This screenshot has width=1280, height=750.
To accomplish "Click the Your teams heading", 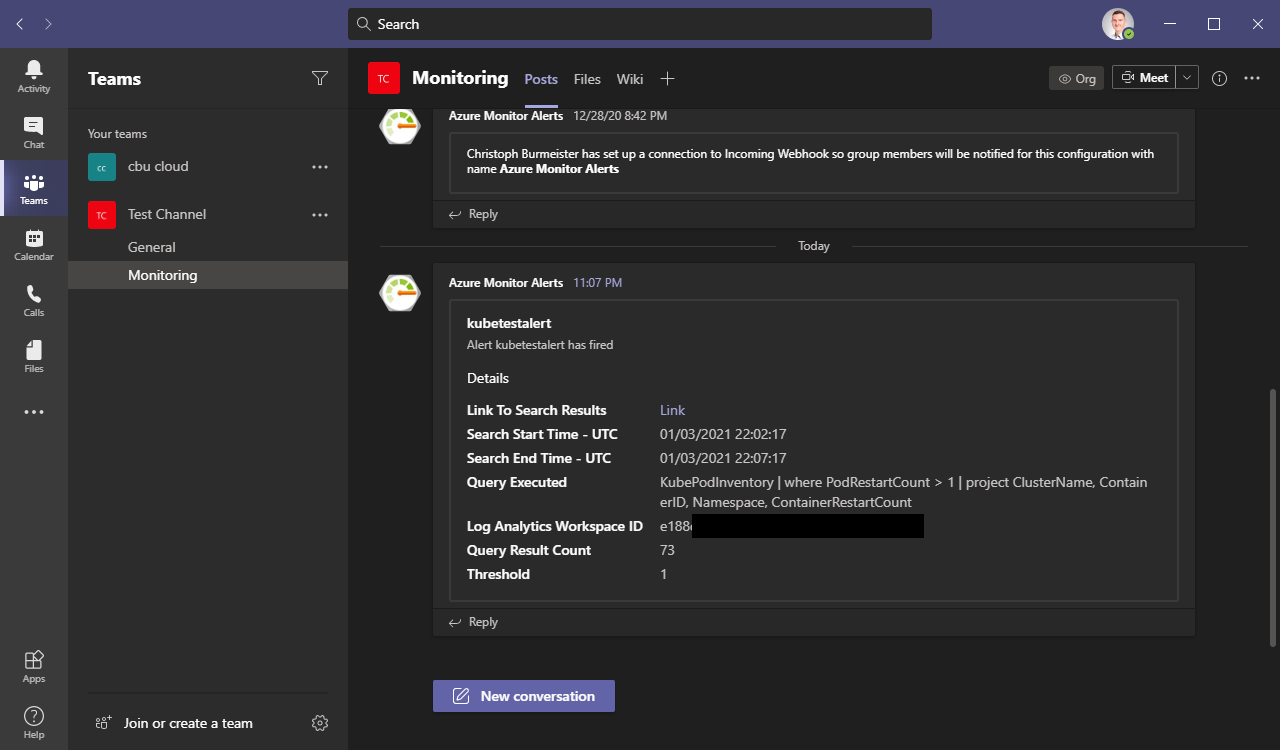I will (117, 134).
